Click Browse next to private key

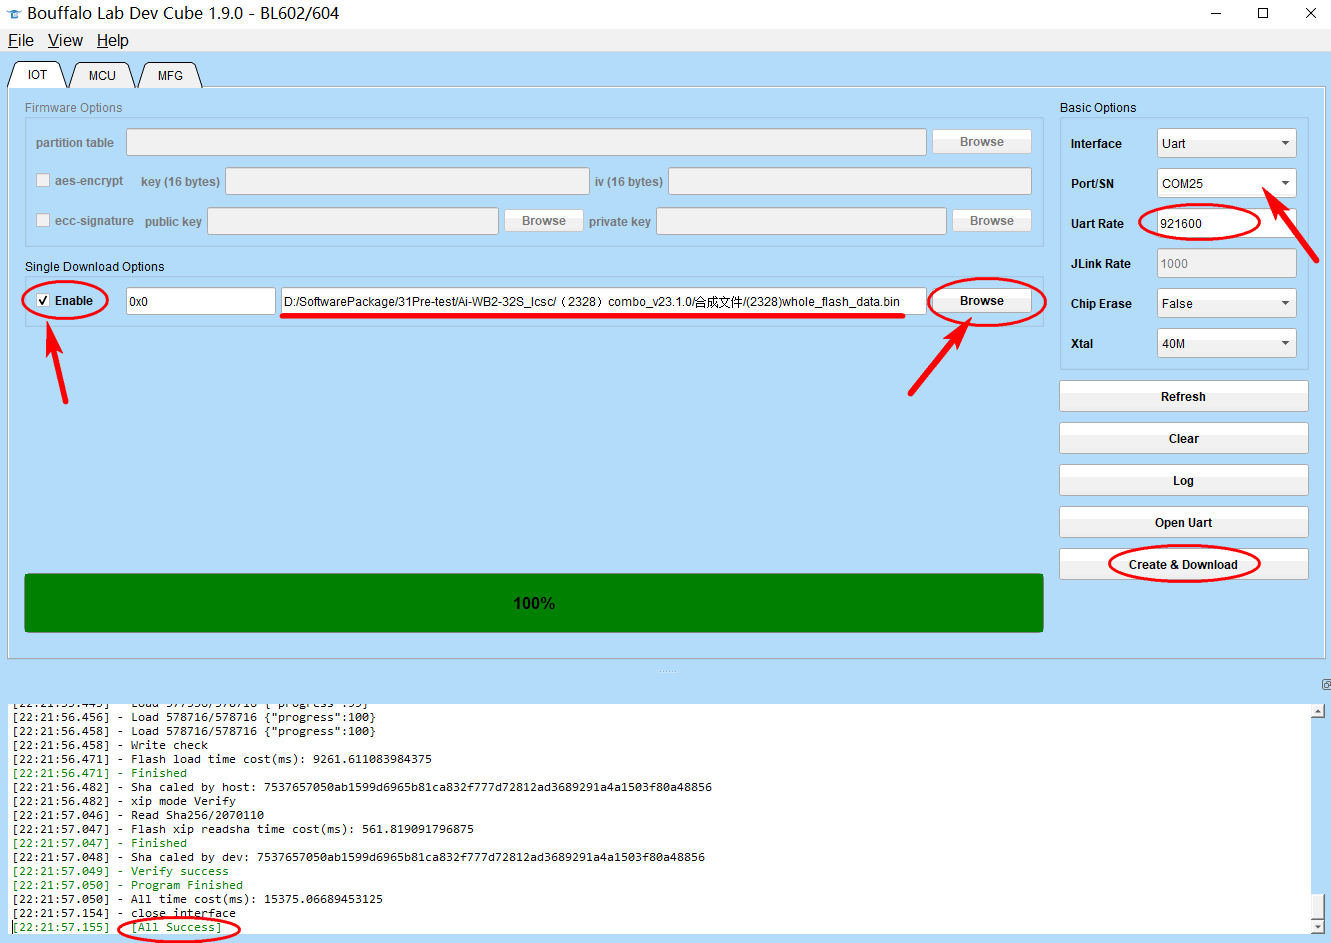click(x=991, y=221)
